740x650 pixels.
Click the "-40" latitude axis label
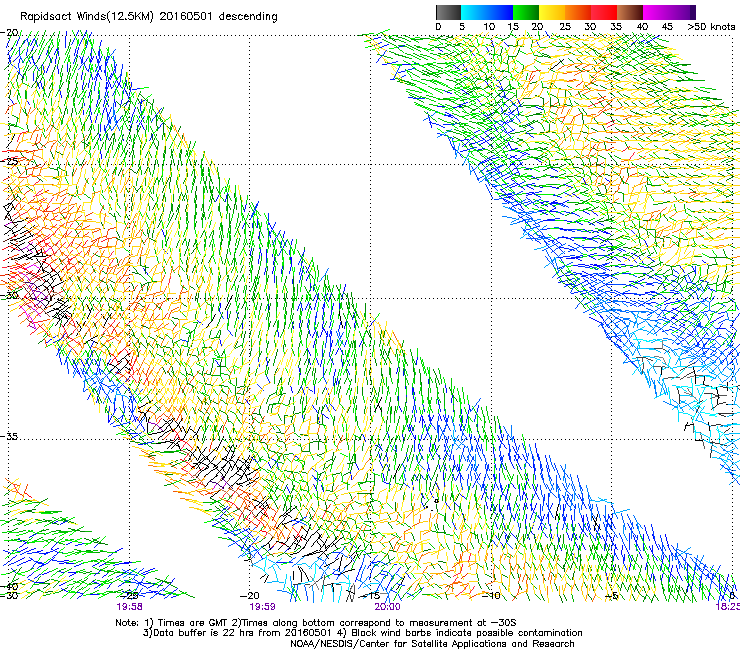9,586
